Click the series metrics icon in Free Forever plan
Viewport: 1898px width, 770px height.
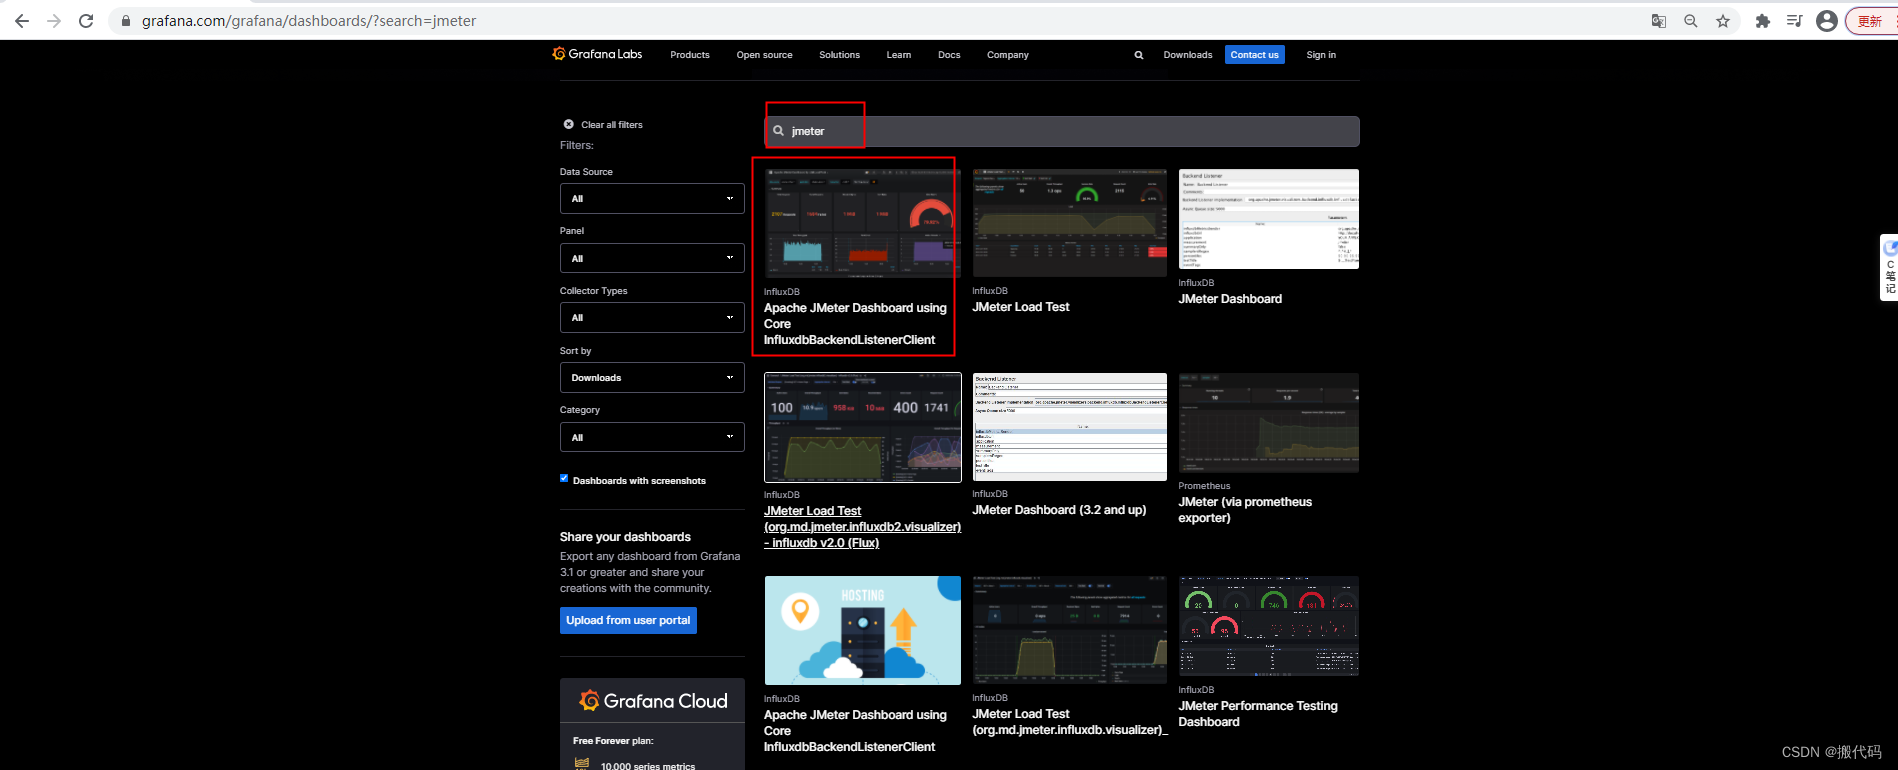tap(582, 764)
